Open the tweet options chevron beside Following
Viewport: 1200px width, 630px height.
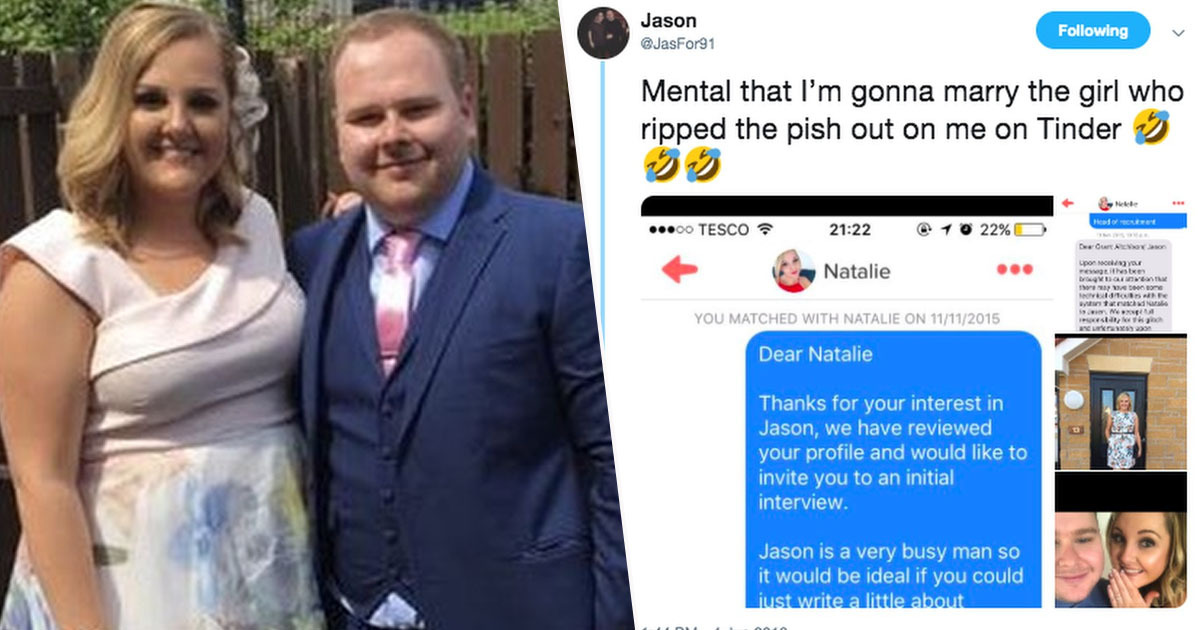pyautogui.click(x=1178, y=32)
